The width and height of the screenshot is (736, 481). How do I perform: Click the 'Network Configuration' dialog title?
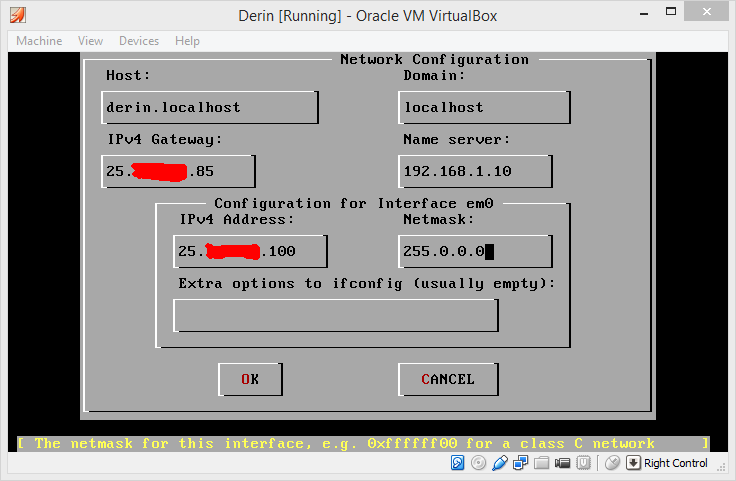(435, 60)
